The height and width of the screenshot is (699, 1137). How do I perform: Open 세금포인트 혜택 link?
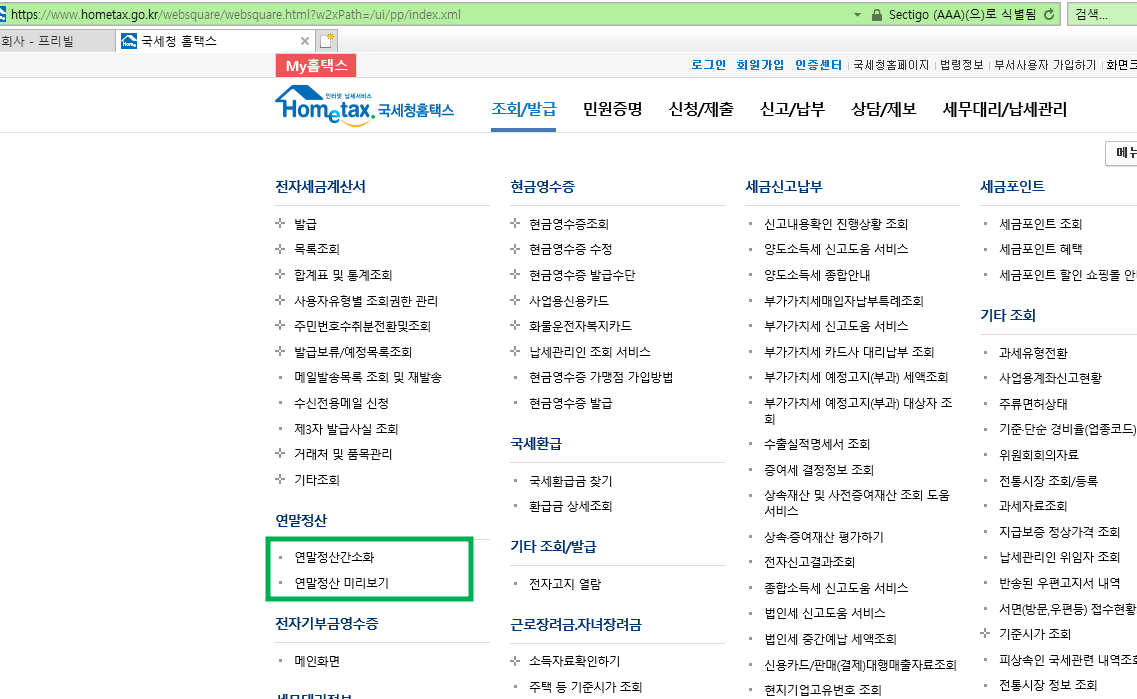[1041, 249]
